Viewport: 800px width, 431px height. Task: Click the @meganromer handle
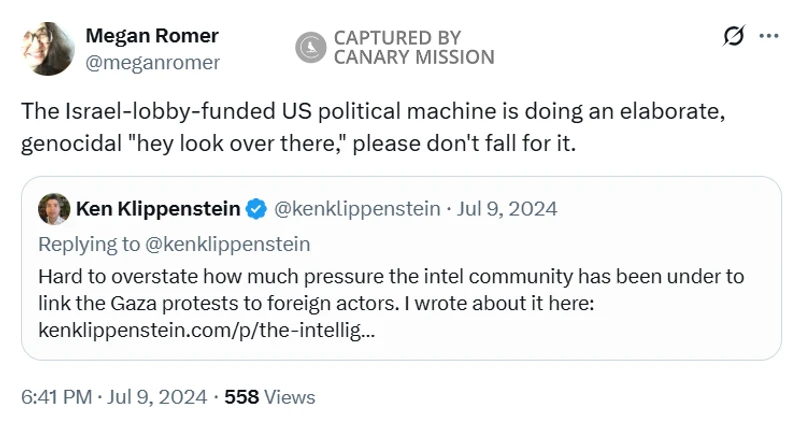[152, 62]
